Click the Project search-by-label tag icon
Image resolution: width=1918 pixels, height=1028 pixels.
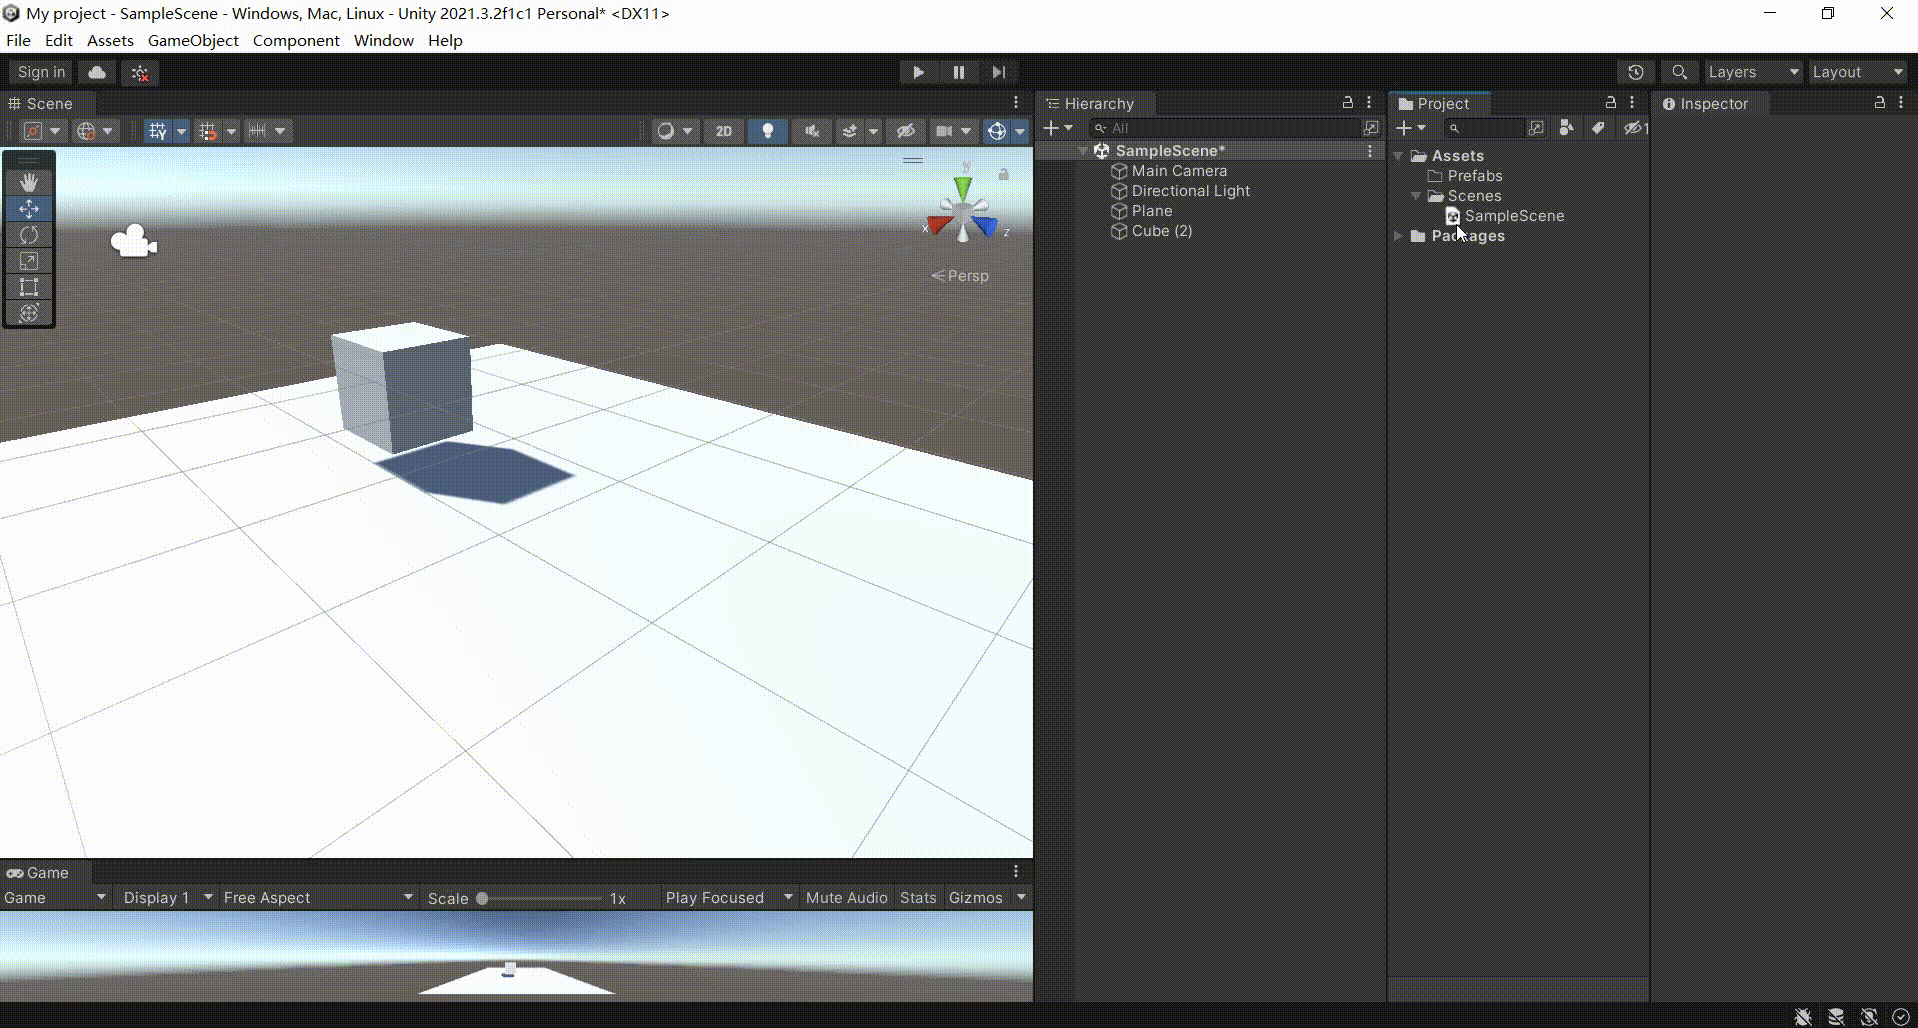coord(1598,128)
